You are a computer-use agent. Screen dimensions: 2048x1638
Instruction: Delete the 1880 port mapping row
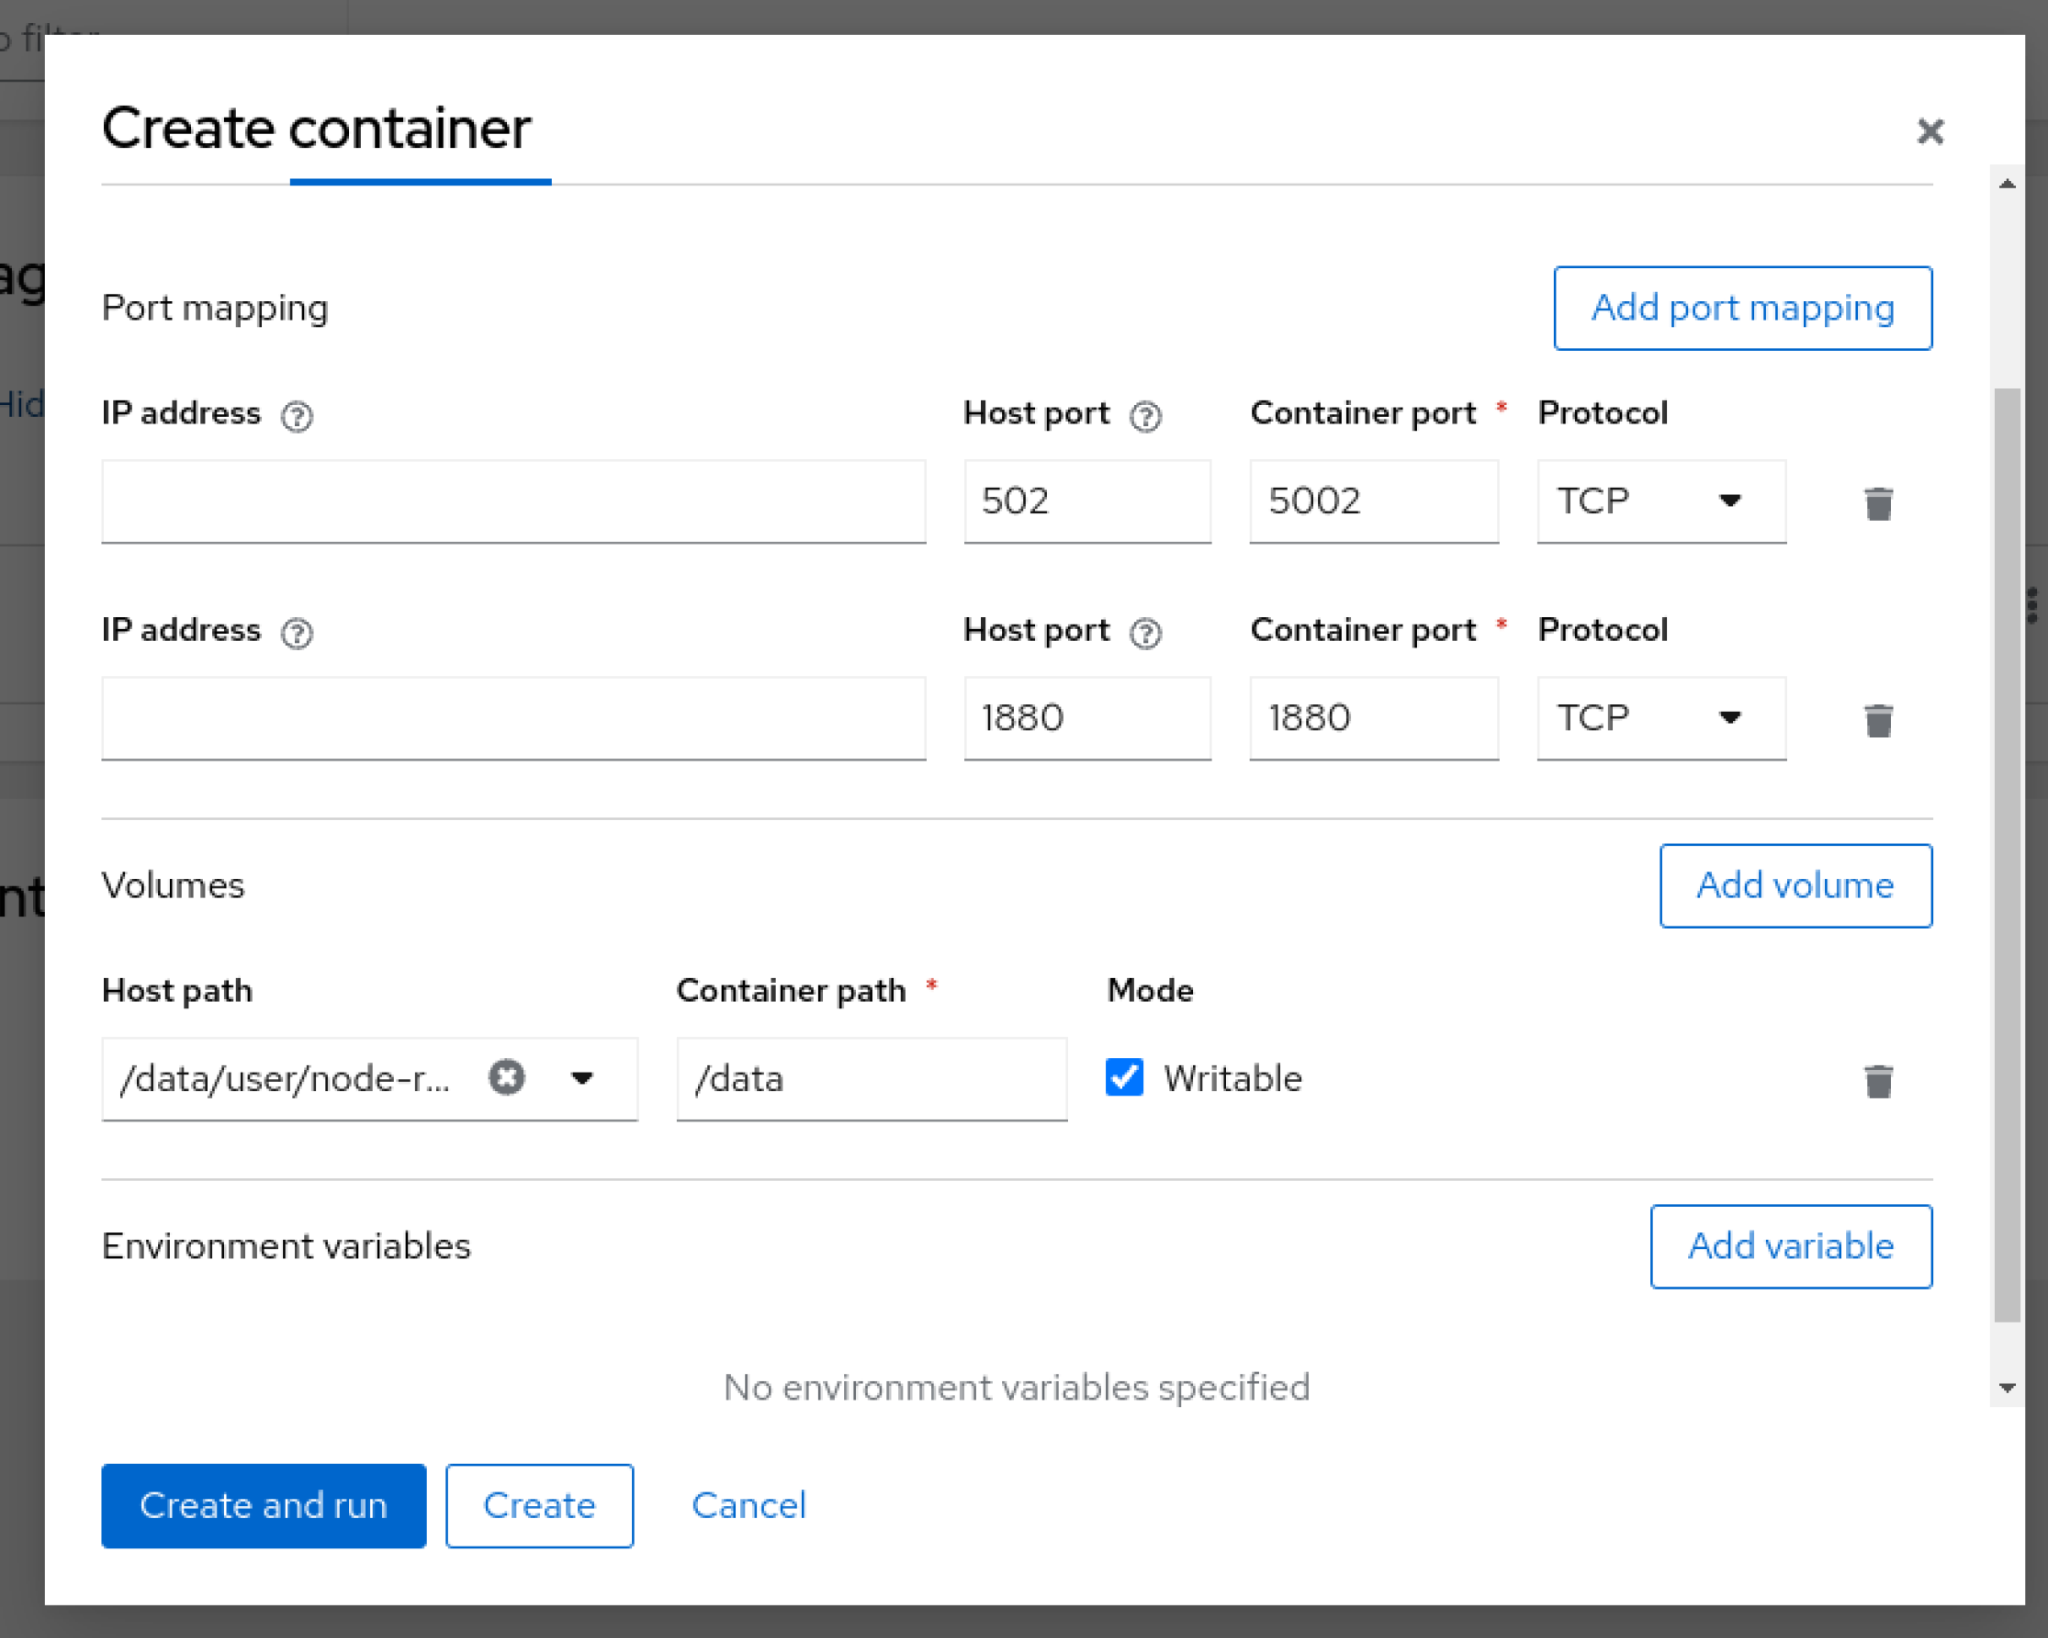(1878, 720)
